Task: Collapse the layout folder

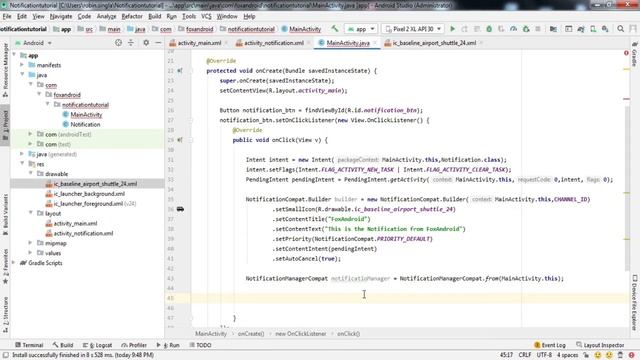Action: pos(31,213)
